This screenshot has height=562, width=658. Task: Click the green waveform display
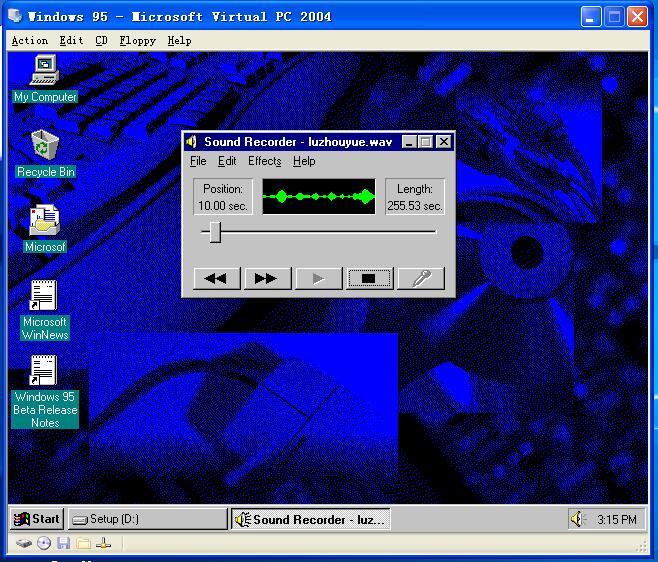[319, 196]
